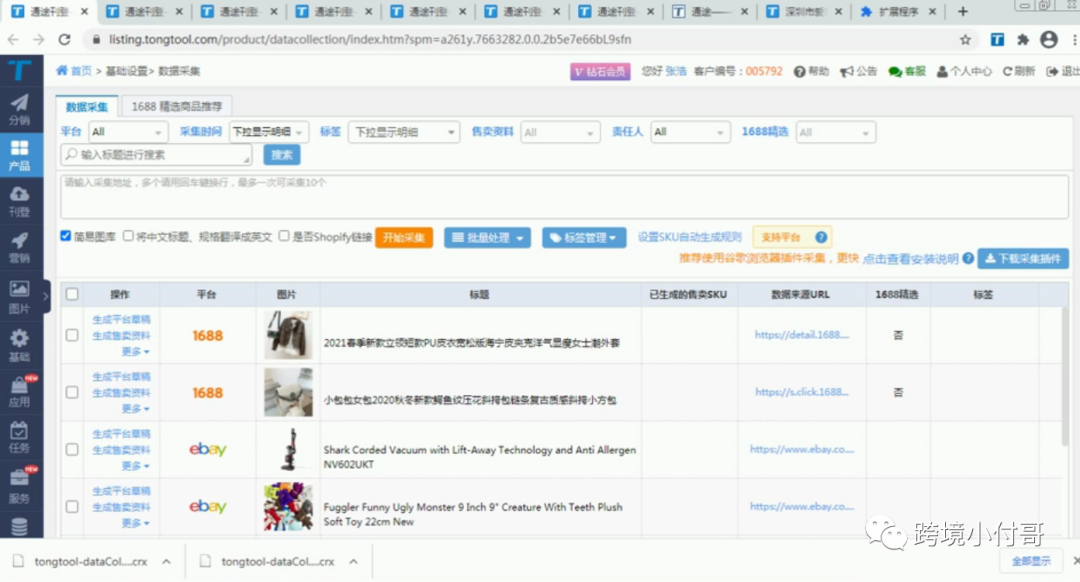Select the 数据采集 tab
The width and height of the screenshot is (1080, 582).
[x=87, y=106]
